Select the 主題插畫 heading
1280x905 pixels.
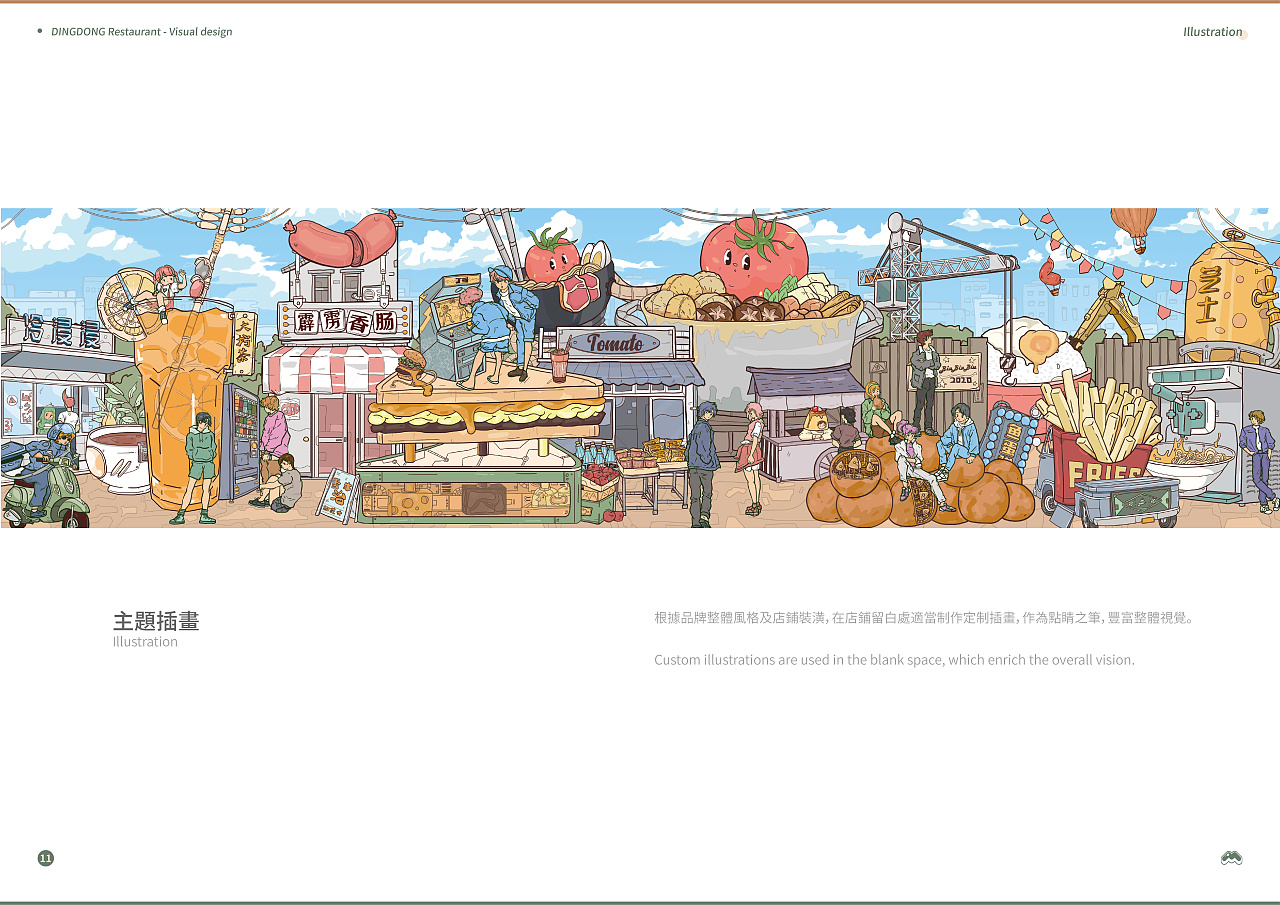click(156, 621)
